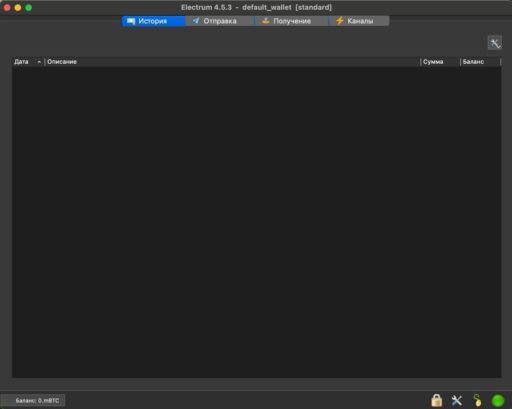Switch to the Отправка tab
The height and width of the screenshot is (409, 512).
click(219, 21)
